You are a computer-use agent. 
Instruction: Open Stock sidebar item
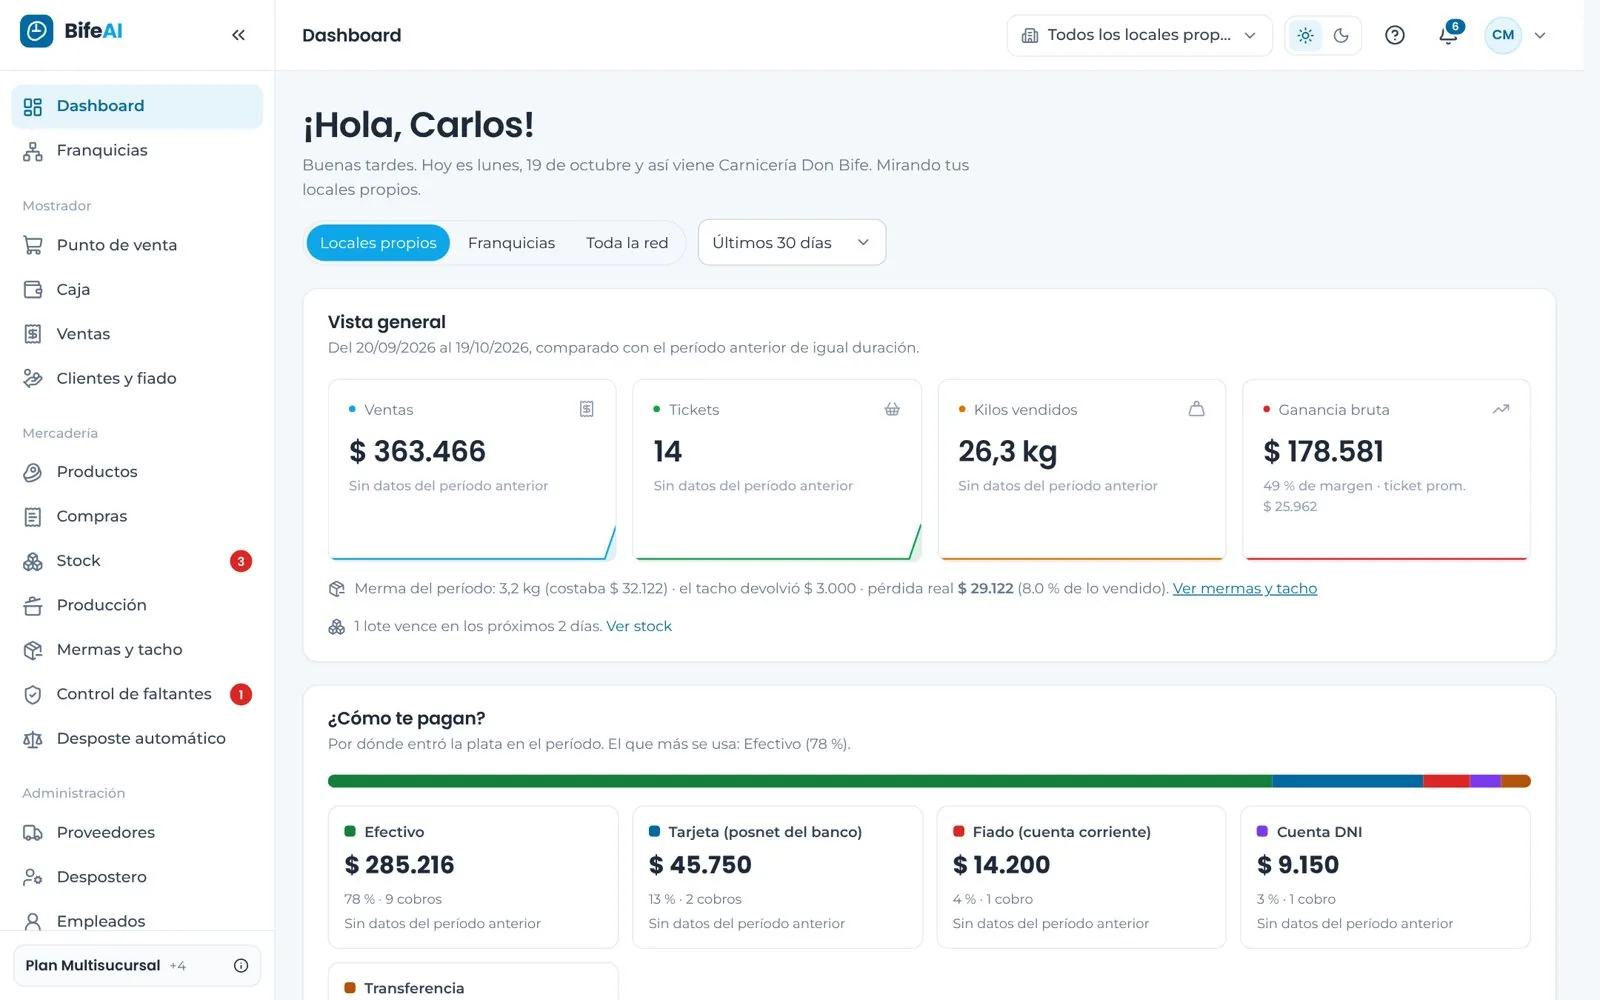[x=137, y=561]
